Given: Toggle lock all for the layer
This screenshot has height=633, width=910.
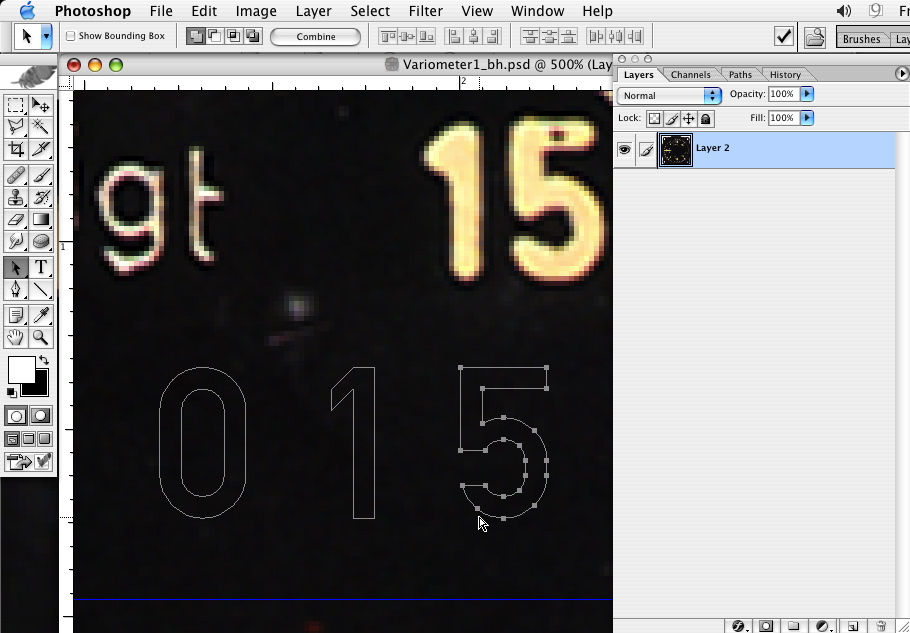Looking at the screenshot, I should point(706,118).
